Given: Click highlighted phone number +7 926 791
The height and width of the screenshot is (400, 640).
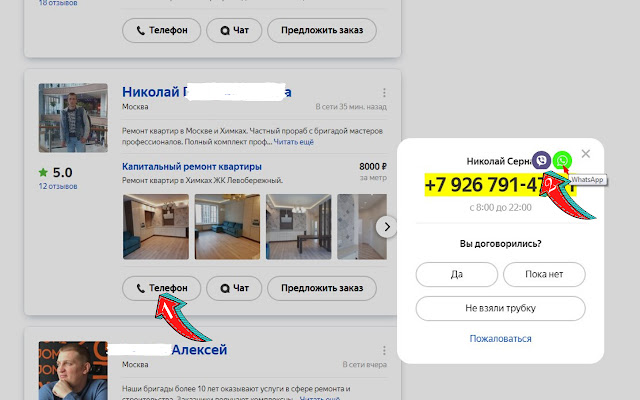Looking at the screenshot, I should click(500, 185).
